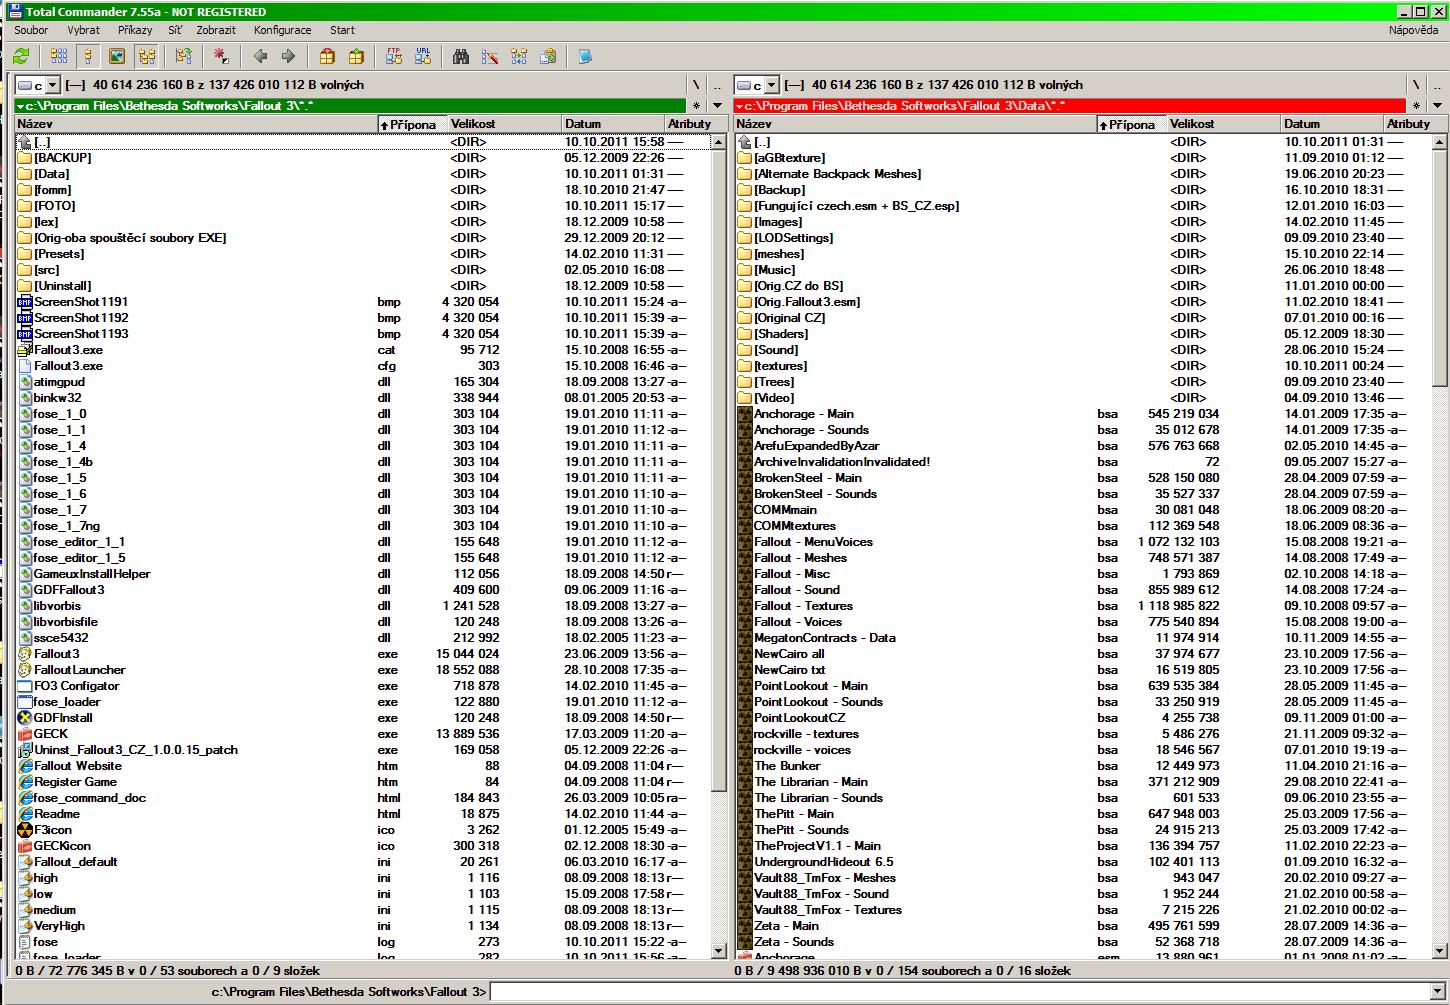The image size is (1450, 1005).
Task: Go back with the left arrow icon
Action: tap(260, 57)
